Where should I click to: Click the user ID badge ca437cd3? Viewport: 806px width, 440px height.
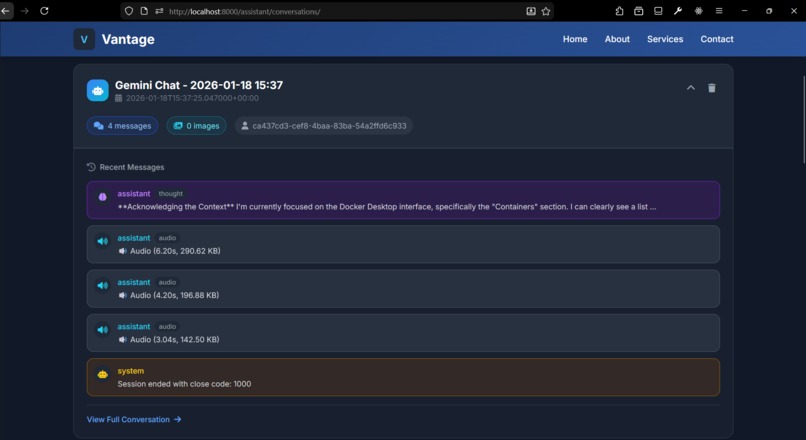click(x=324, y=126)
